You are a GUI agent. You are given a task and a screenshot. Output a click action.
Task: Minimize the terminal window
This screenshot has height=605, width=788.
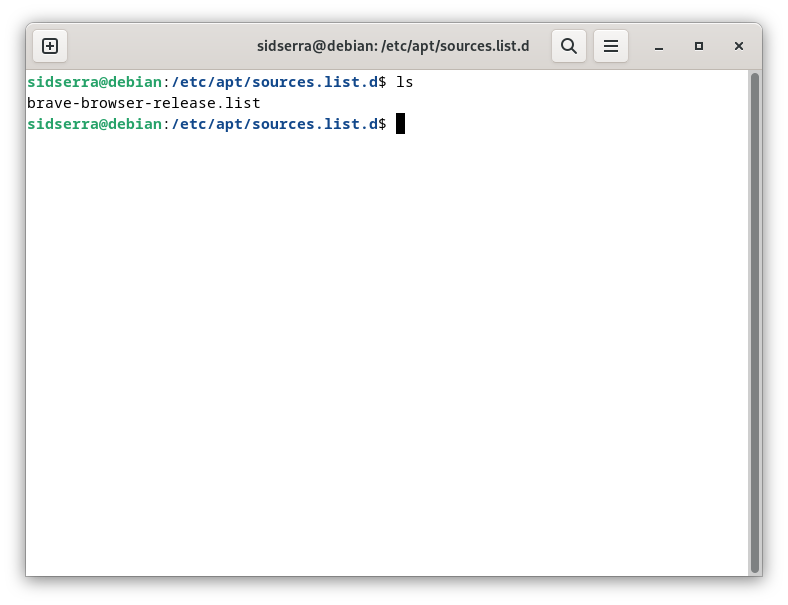tap(659, 46)
